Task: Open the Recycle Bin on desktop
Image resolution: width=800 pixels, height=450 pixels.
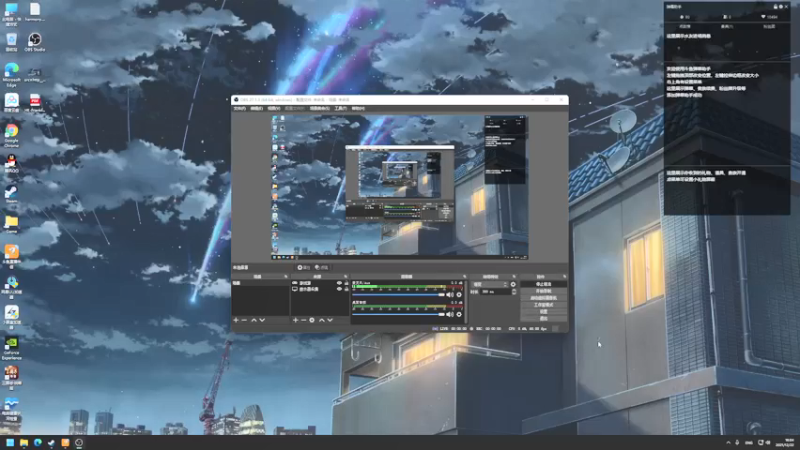Action: [x=11, y=42]
